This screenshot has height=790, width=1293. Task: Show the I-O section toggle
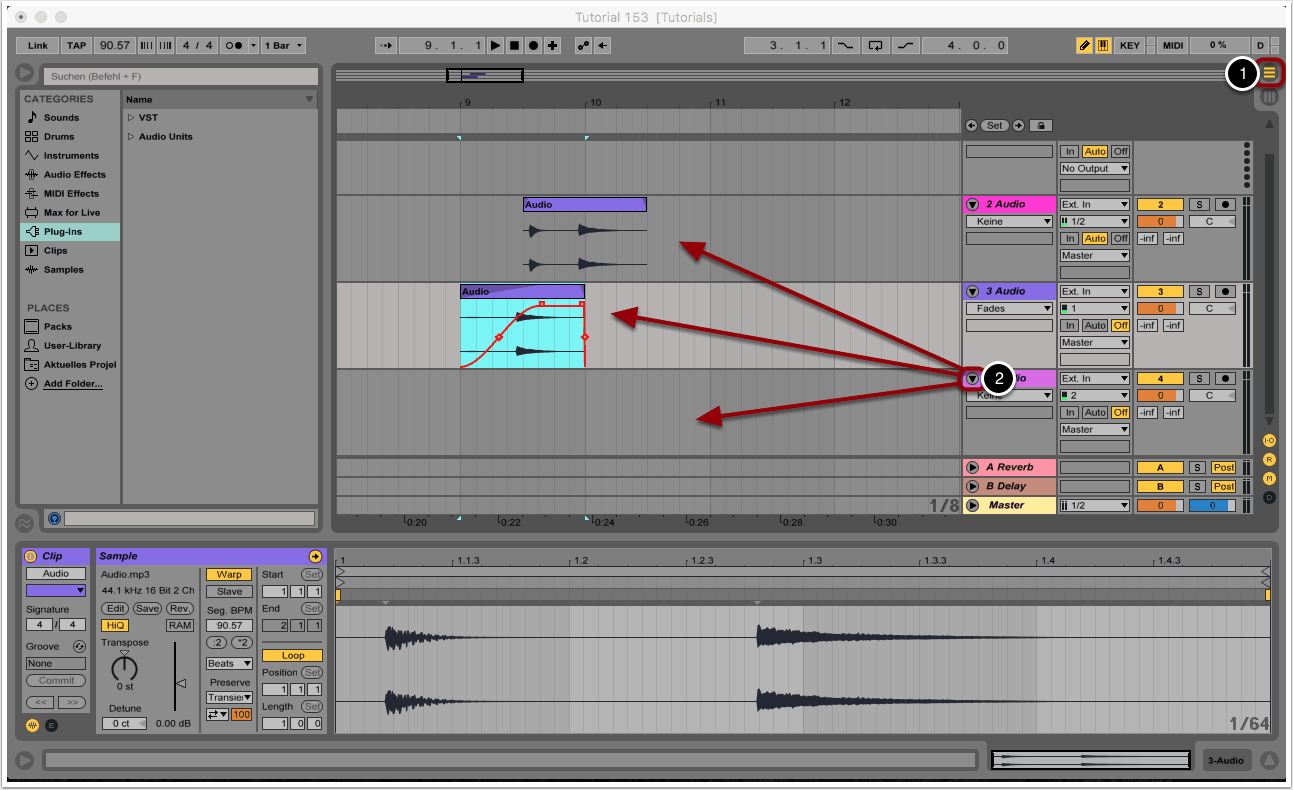(x=1270, y=440)
